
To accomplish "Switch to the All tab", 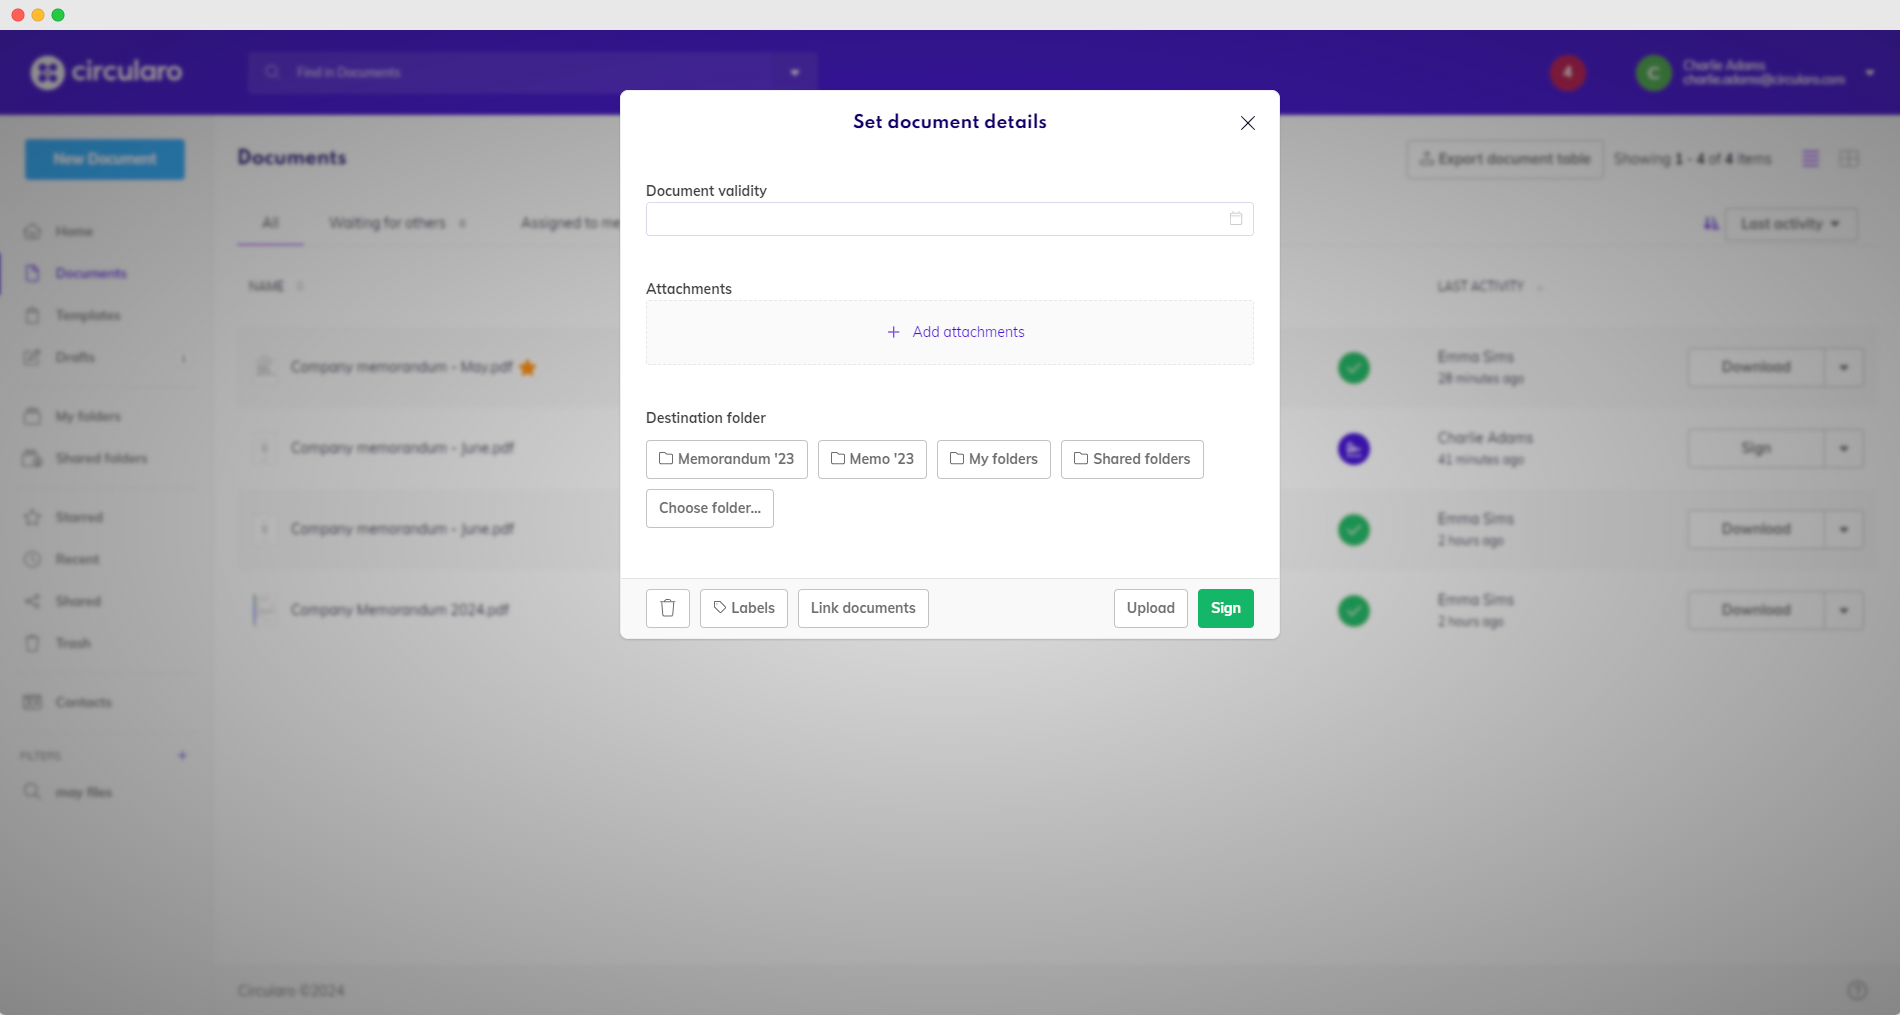I will pyautogui.click(x=270, y=223).
